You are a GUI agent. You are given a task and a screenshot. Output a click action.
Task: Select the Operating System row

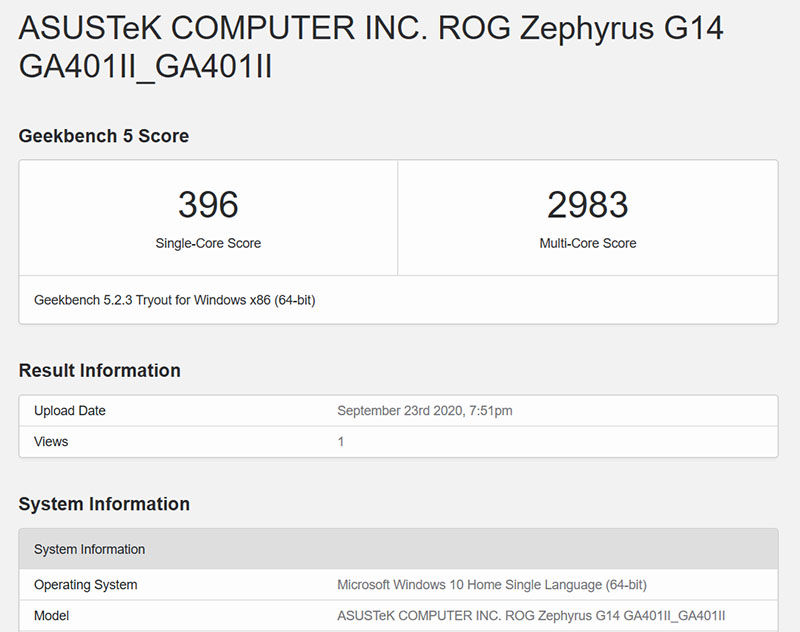pyautogui.click(x=400, y=585)
